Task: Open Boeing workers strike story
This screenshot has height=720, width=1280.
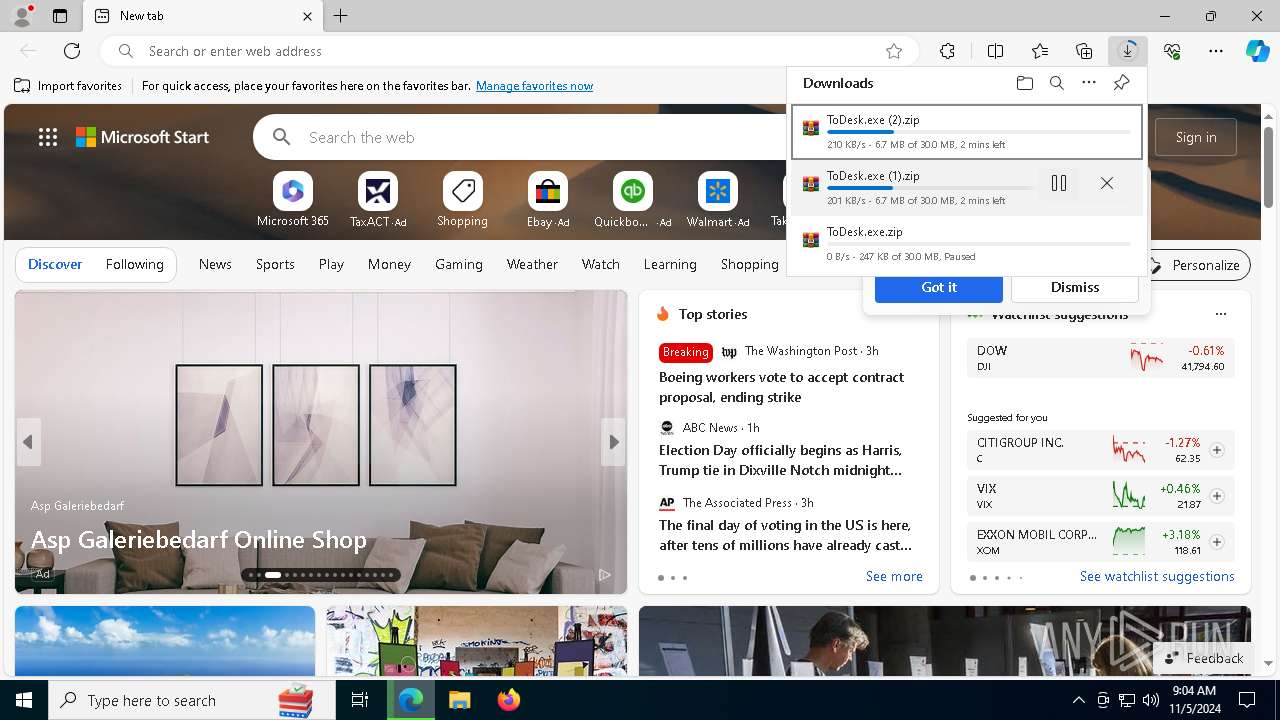Action: click(781, 387)
